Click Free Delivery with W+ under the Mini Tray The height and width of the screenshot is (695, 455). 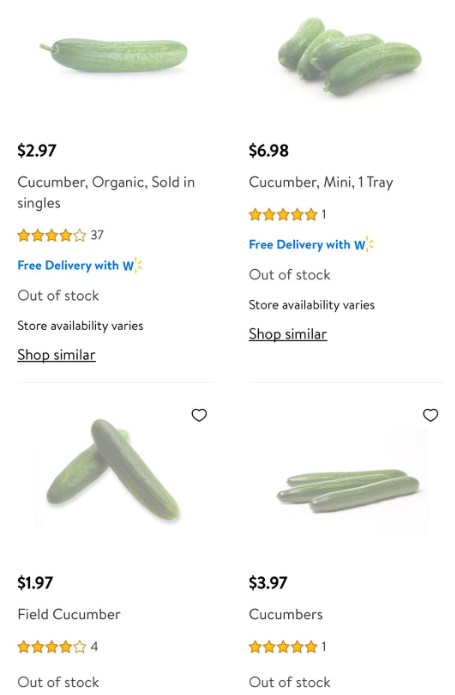click(x=311, y=245)
